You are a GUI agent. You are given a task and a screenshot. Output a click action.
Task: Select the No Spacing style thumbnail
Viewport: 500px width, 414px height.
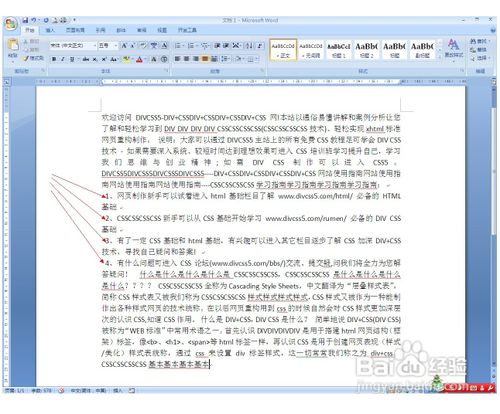click(x=311, y=50)
